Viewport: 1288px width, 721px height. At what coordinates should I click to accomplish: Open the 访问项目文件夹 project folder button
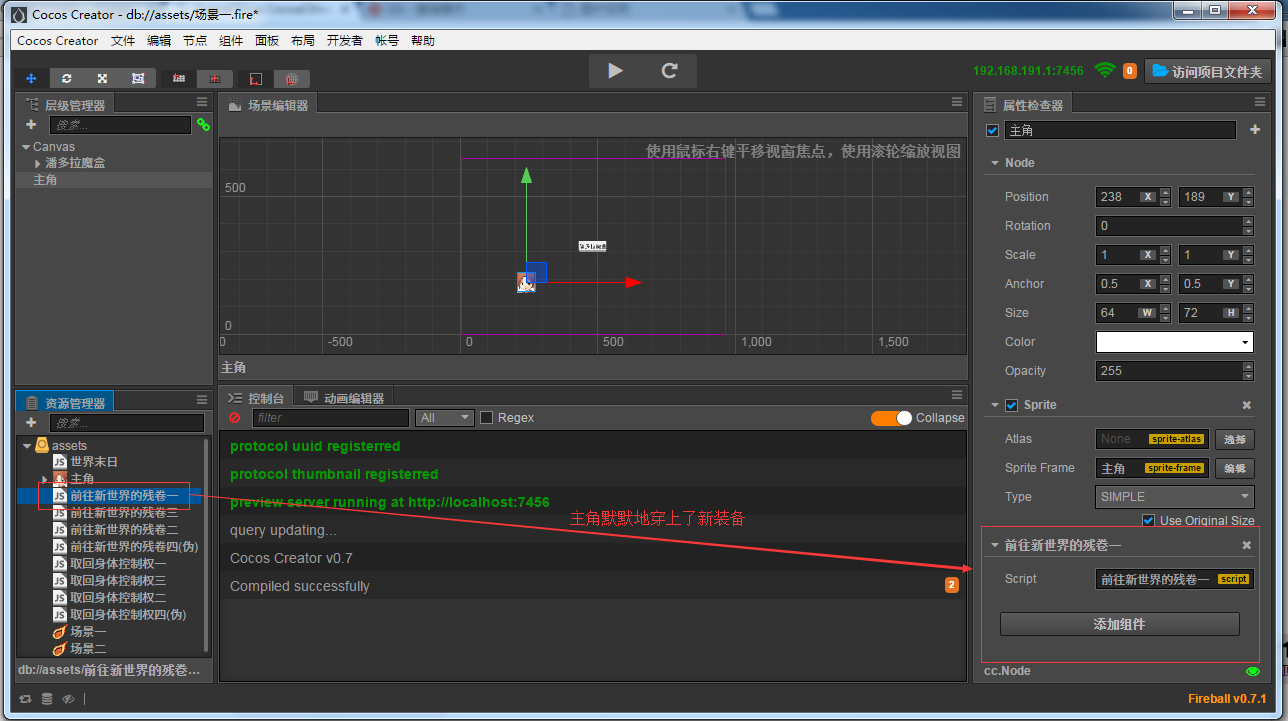1207,71
